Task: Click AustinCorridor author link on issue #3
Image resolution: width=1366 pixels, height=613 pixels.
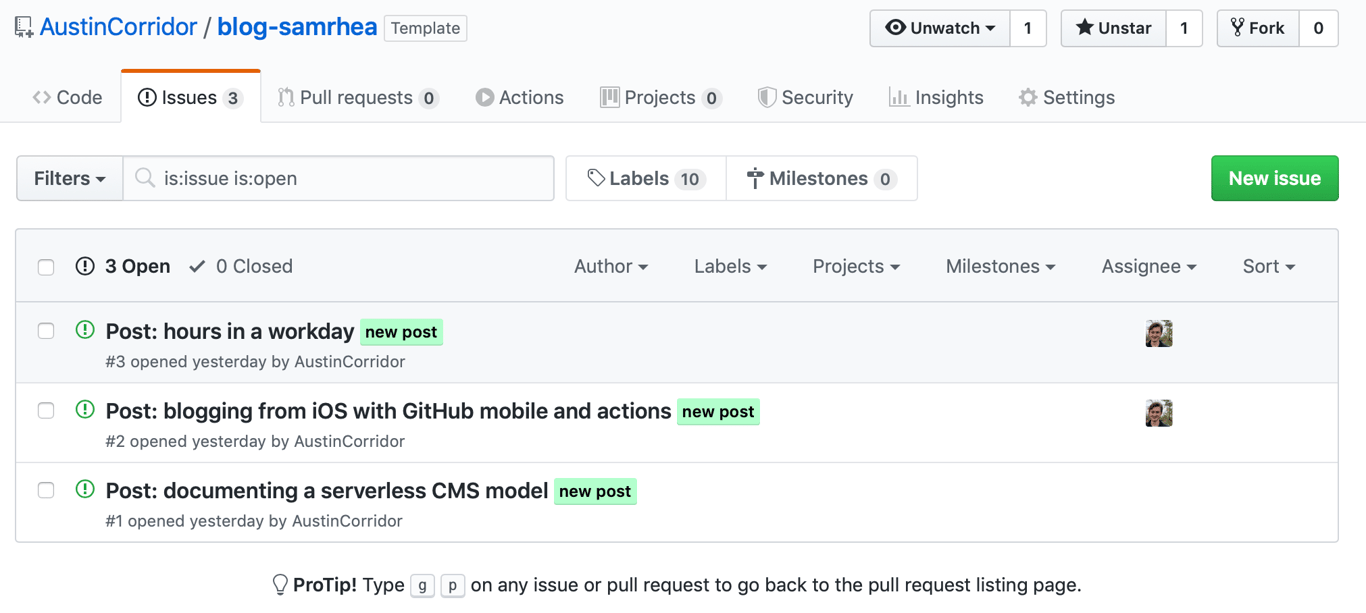Action: click(x=350, y=362)
